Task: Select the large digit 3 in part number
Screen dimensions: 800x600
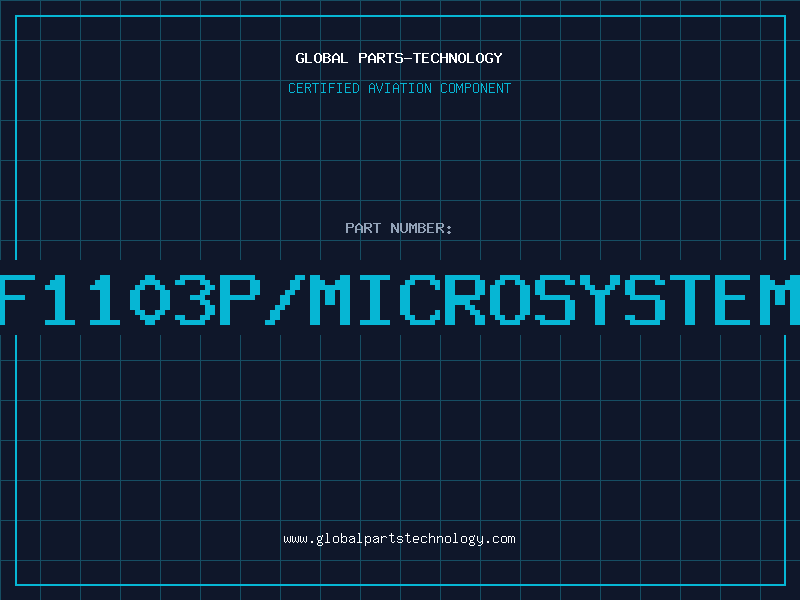Action: [x=195, y=300]
